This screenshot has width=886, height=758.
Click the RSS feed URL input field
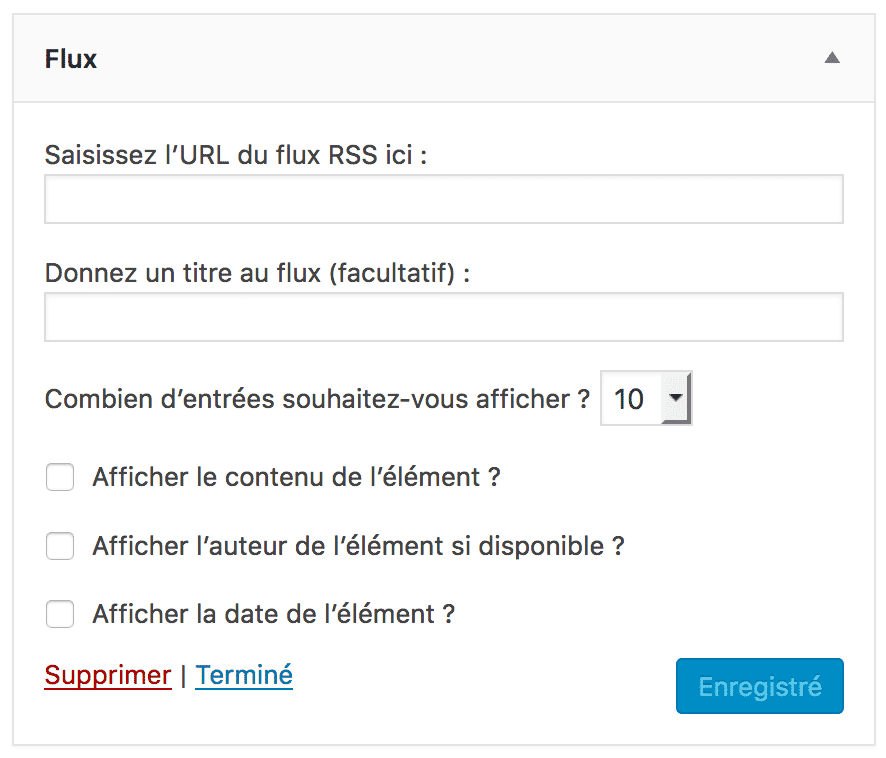(443, 199)
